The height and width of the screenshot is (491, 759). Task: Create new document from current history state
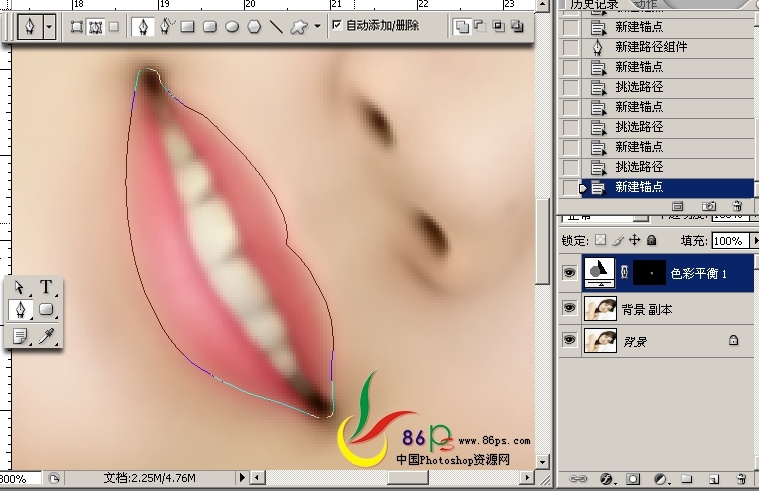(x=678, y=206)
